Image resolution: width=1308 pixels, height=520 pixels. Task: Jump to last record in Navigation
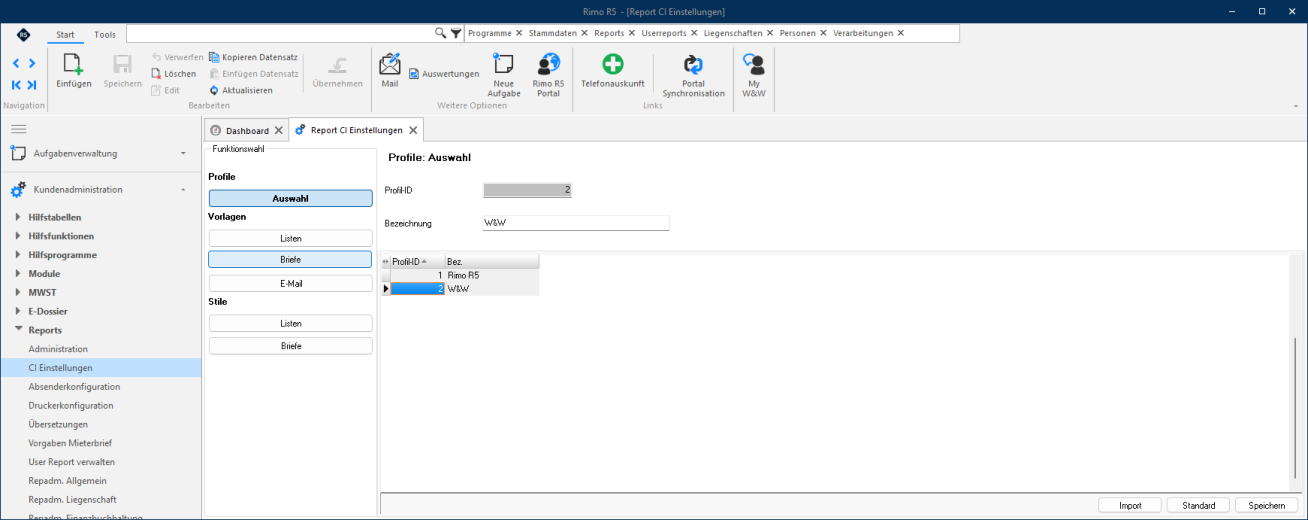click(32, 85)
